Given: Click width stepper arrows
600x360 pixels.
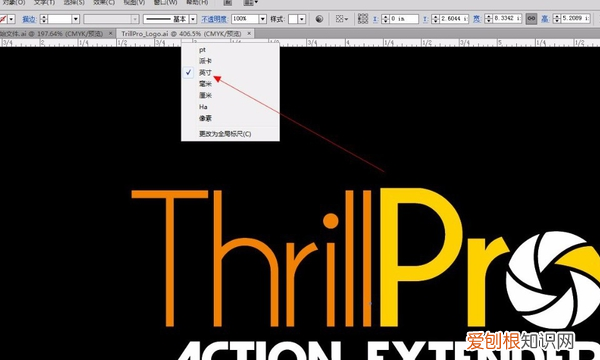Looking at the screenshot, I should 488,19.
